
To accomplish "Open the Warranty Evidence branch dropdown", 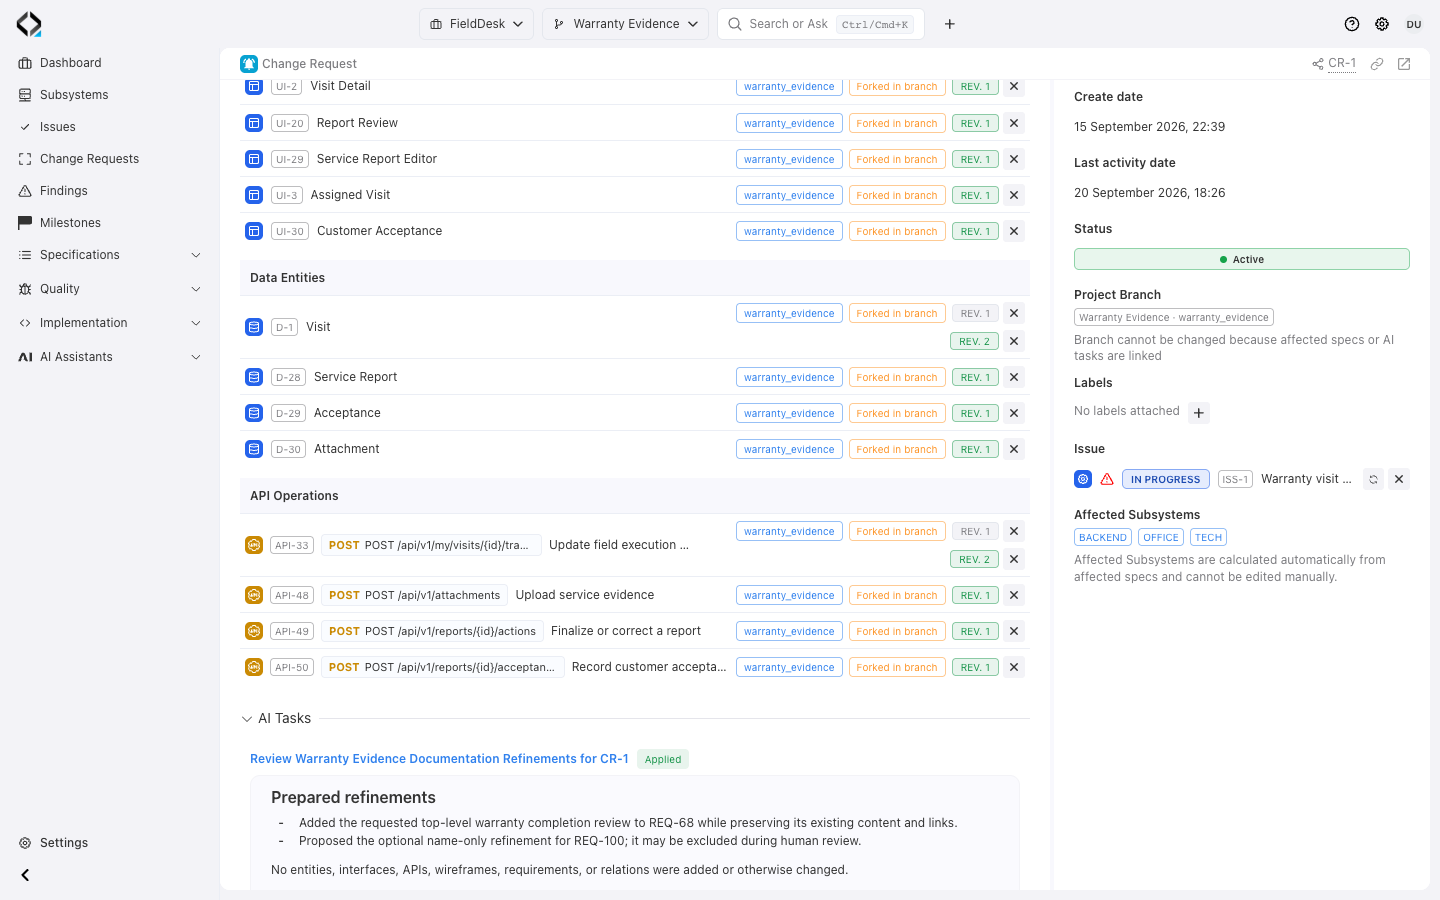I will pos(626,24).
